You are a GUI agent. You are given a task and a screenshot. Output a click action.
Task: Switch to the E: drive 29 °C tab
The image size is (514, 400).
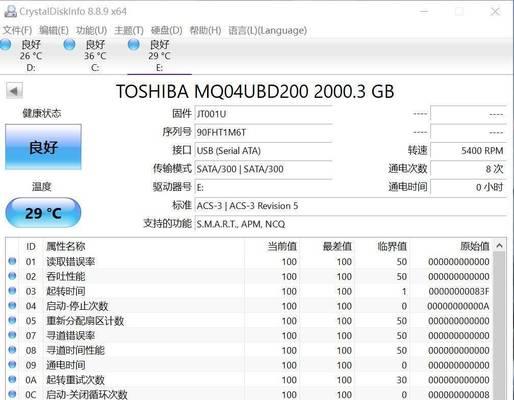pyautogui.click(x=159, y=56)
